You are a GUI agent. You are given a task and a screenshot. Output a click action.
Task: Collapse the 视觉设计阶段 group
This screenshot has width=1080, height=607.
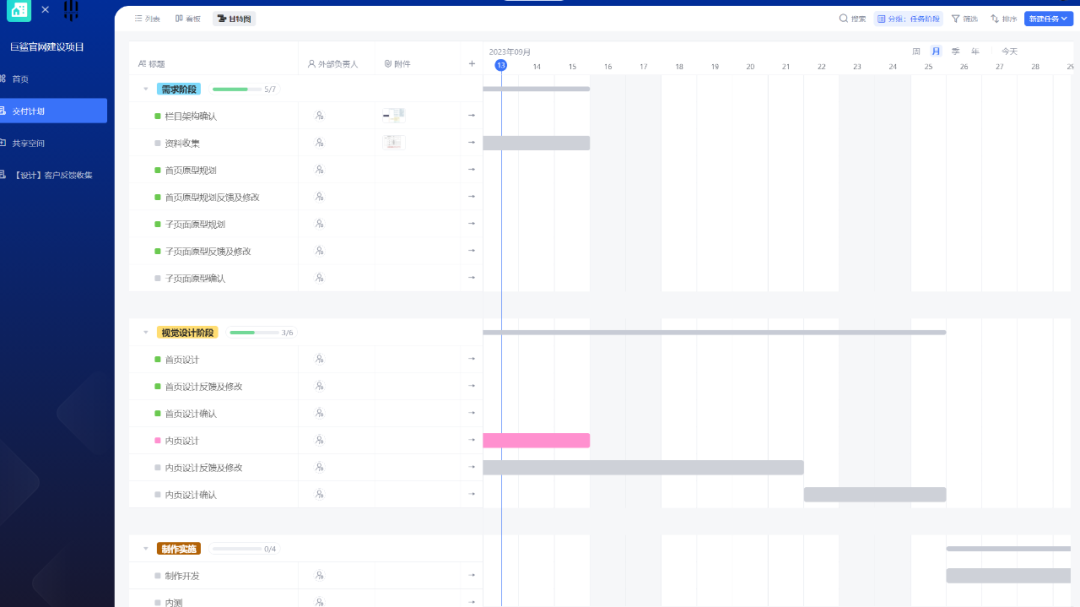click(x=145, y=333)
